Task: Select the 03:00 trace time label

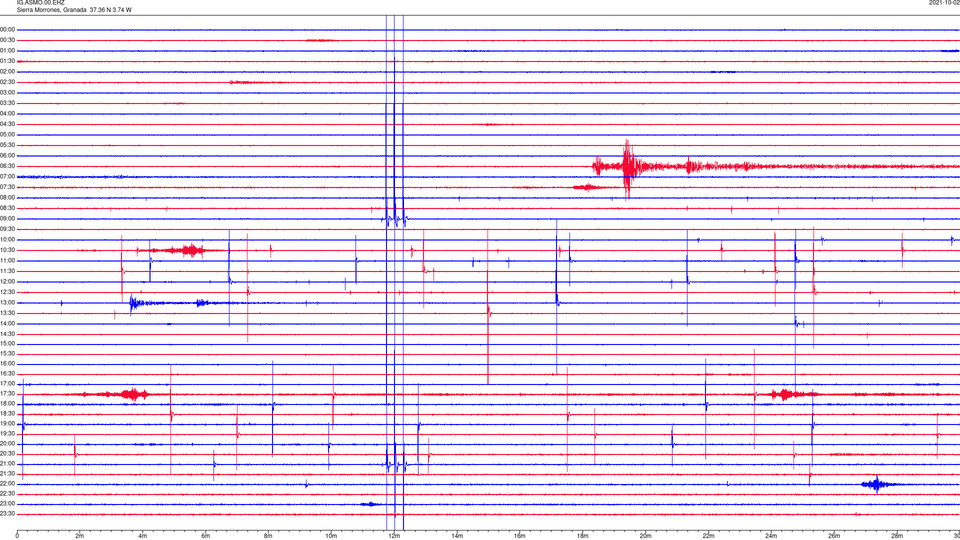Action: click(x=8, y=92)
